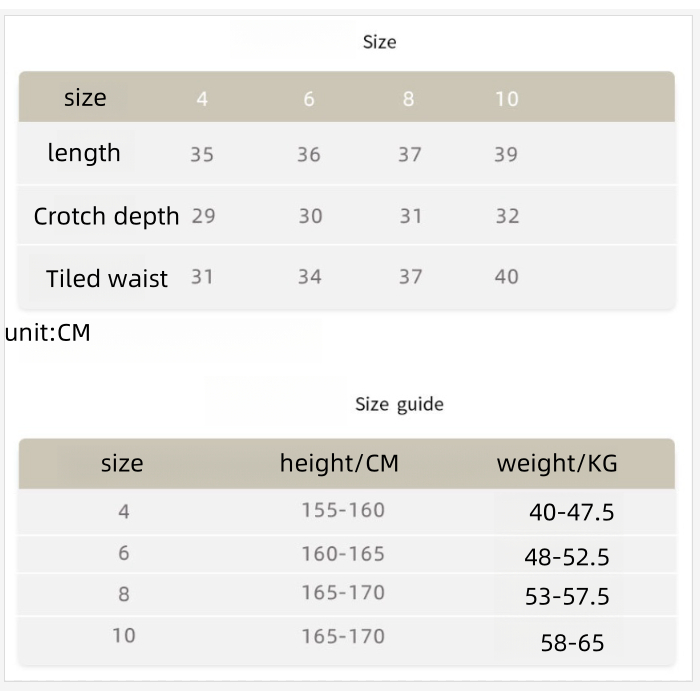Screen dimensions: 700x700
Task: Click the 'length' row label
Action: 84,153
